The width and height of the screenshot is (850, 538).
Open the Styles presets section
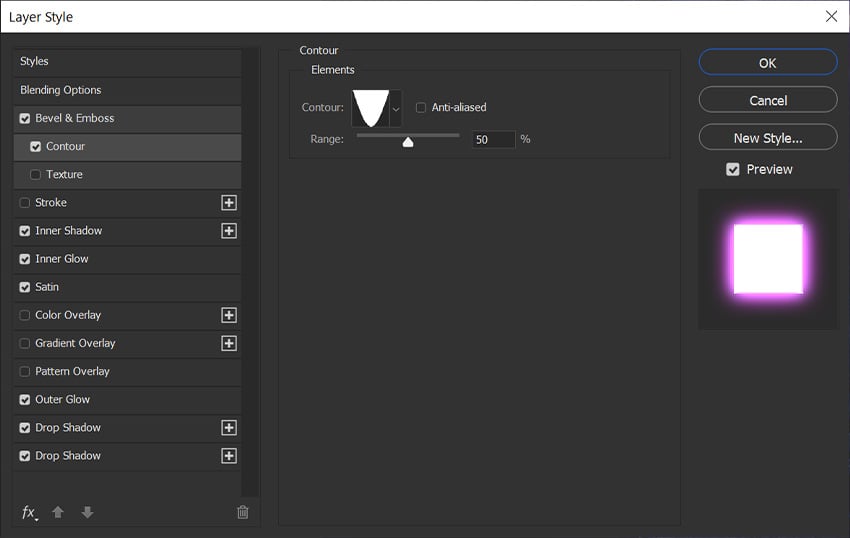pyautogui.click(x=35, y=62)
